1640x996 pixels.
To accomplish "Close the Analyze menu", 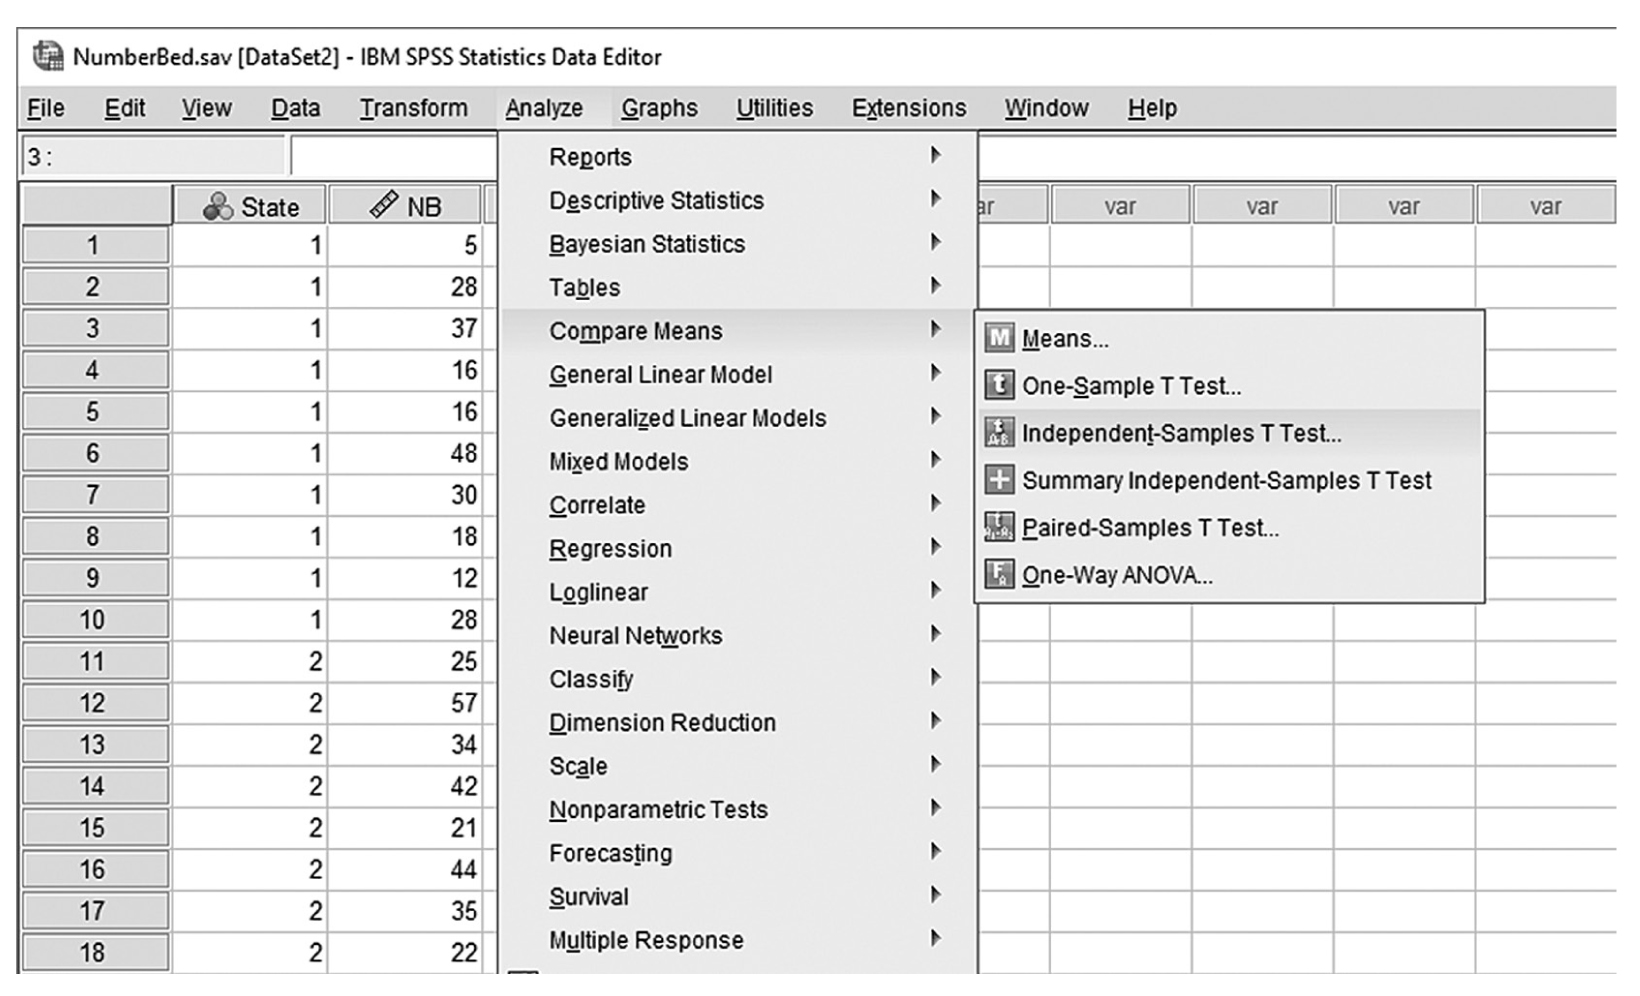I will (x=544, y=108).
